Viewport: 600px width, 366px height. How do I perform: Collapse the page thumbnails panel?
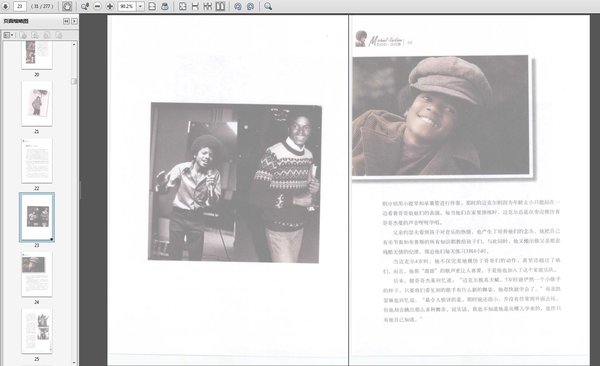point(66,21)
